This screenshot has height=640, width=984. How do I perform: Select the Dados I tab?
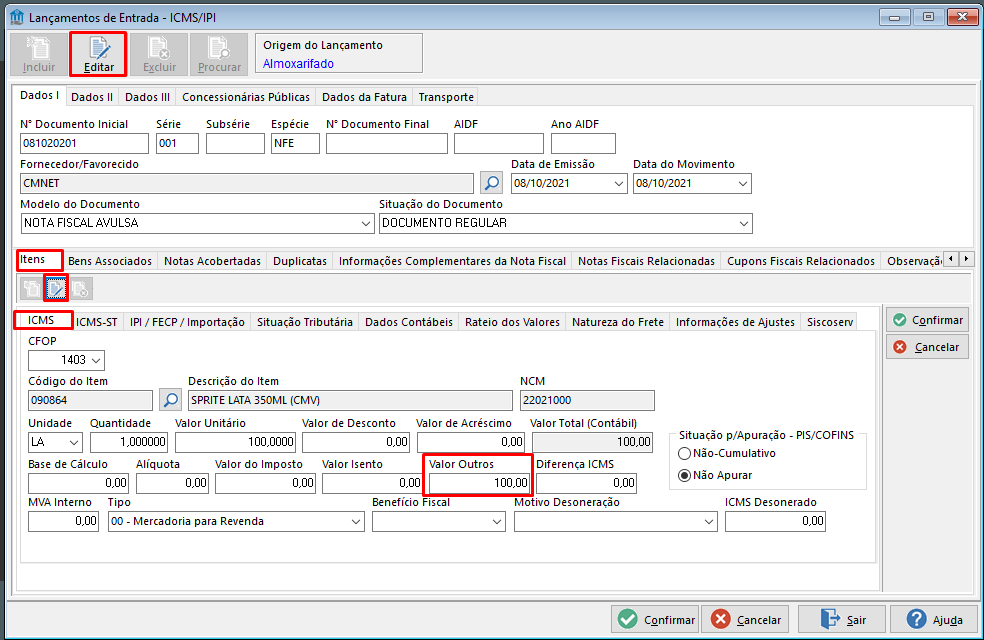(x=40, y=95)
